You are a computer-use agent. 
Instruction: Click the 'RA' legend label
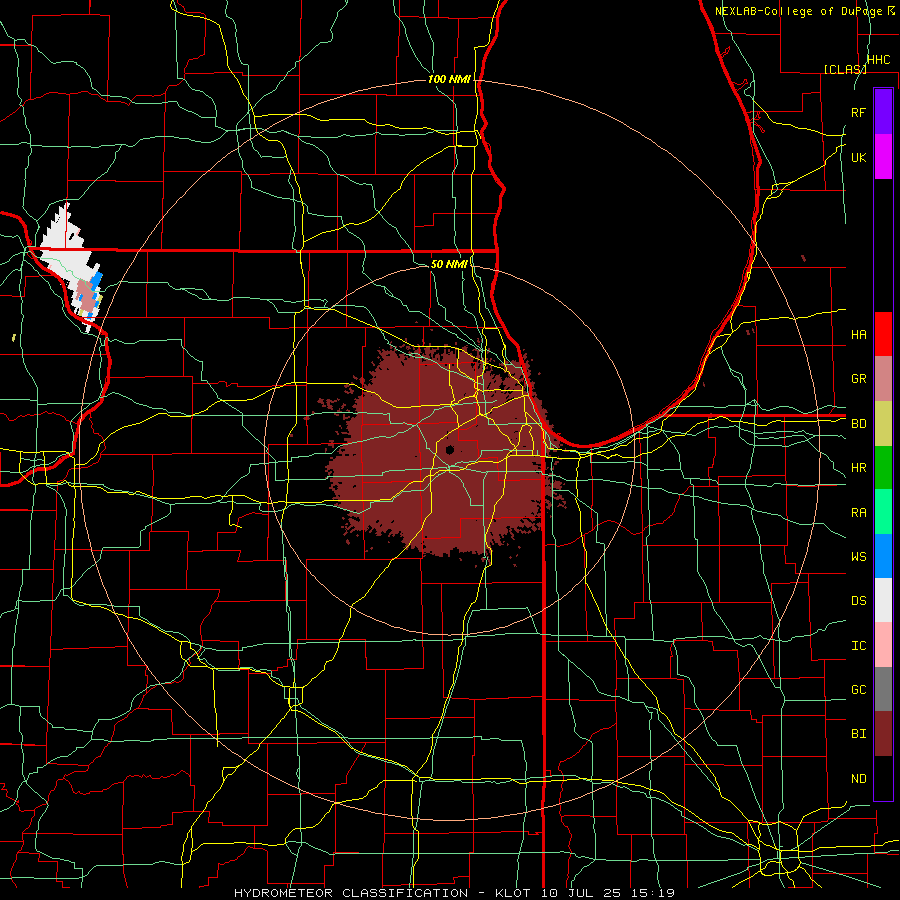858,512
